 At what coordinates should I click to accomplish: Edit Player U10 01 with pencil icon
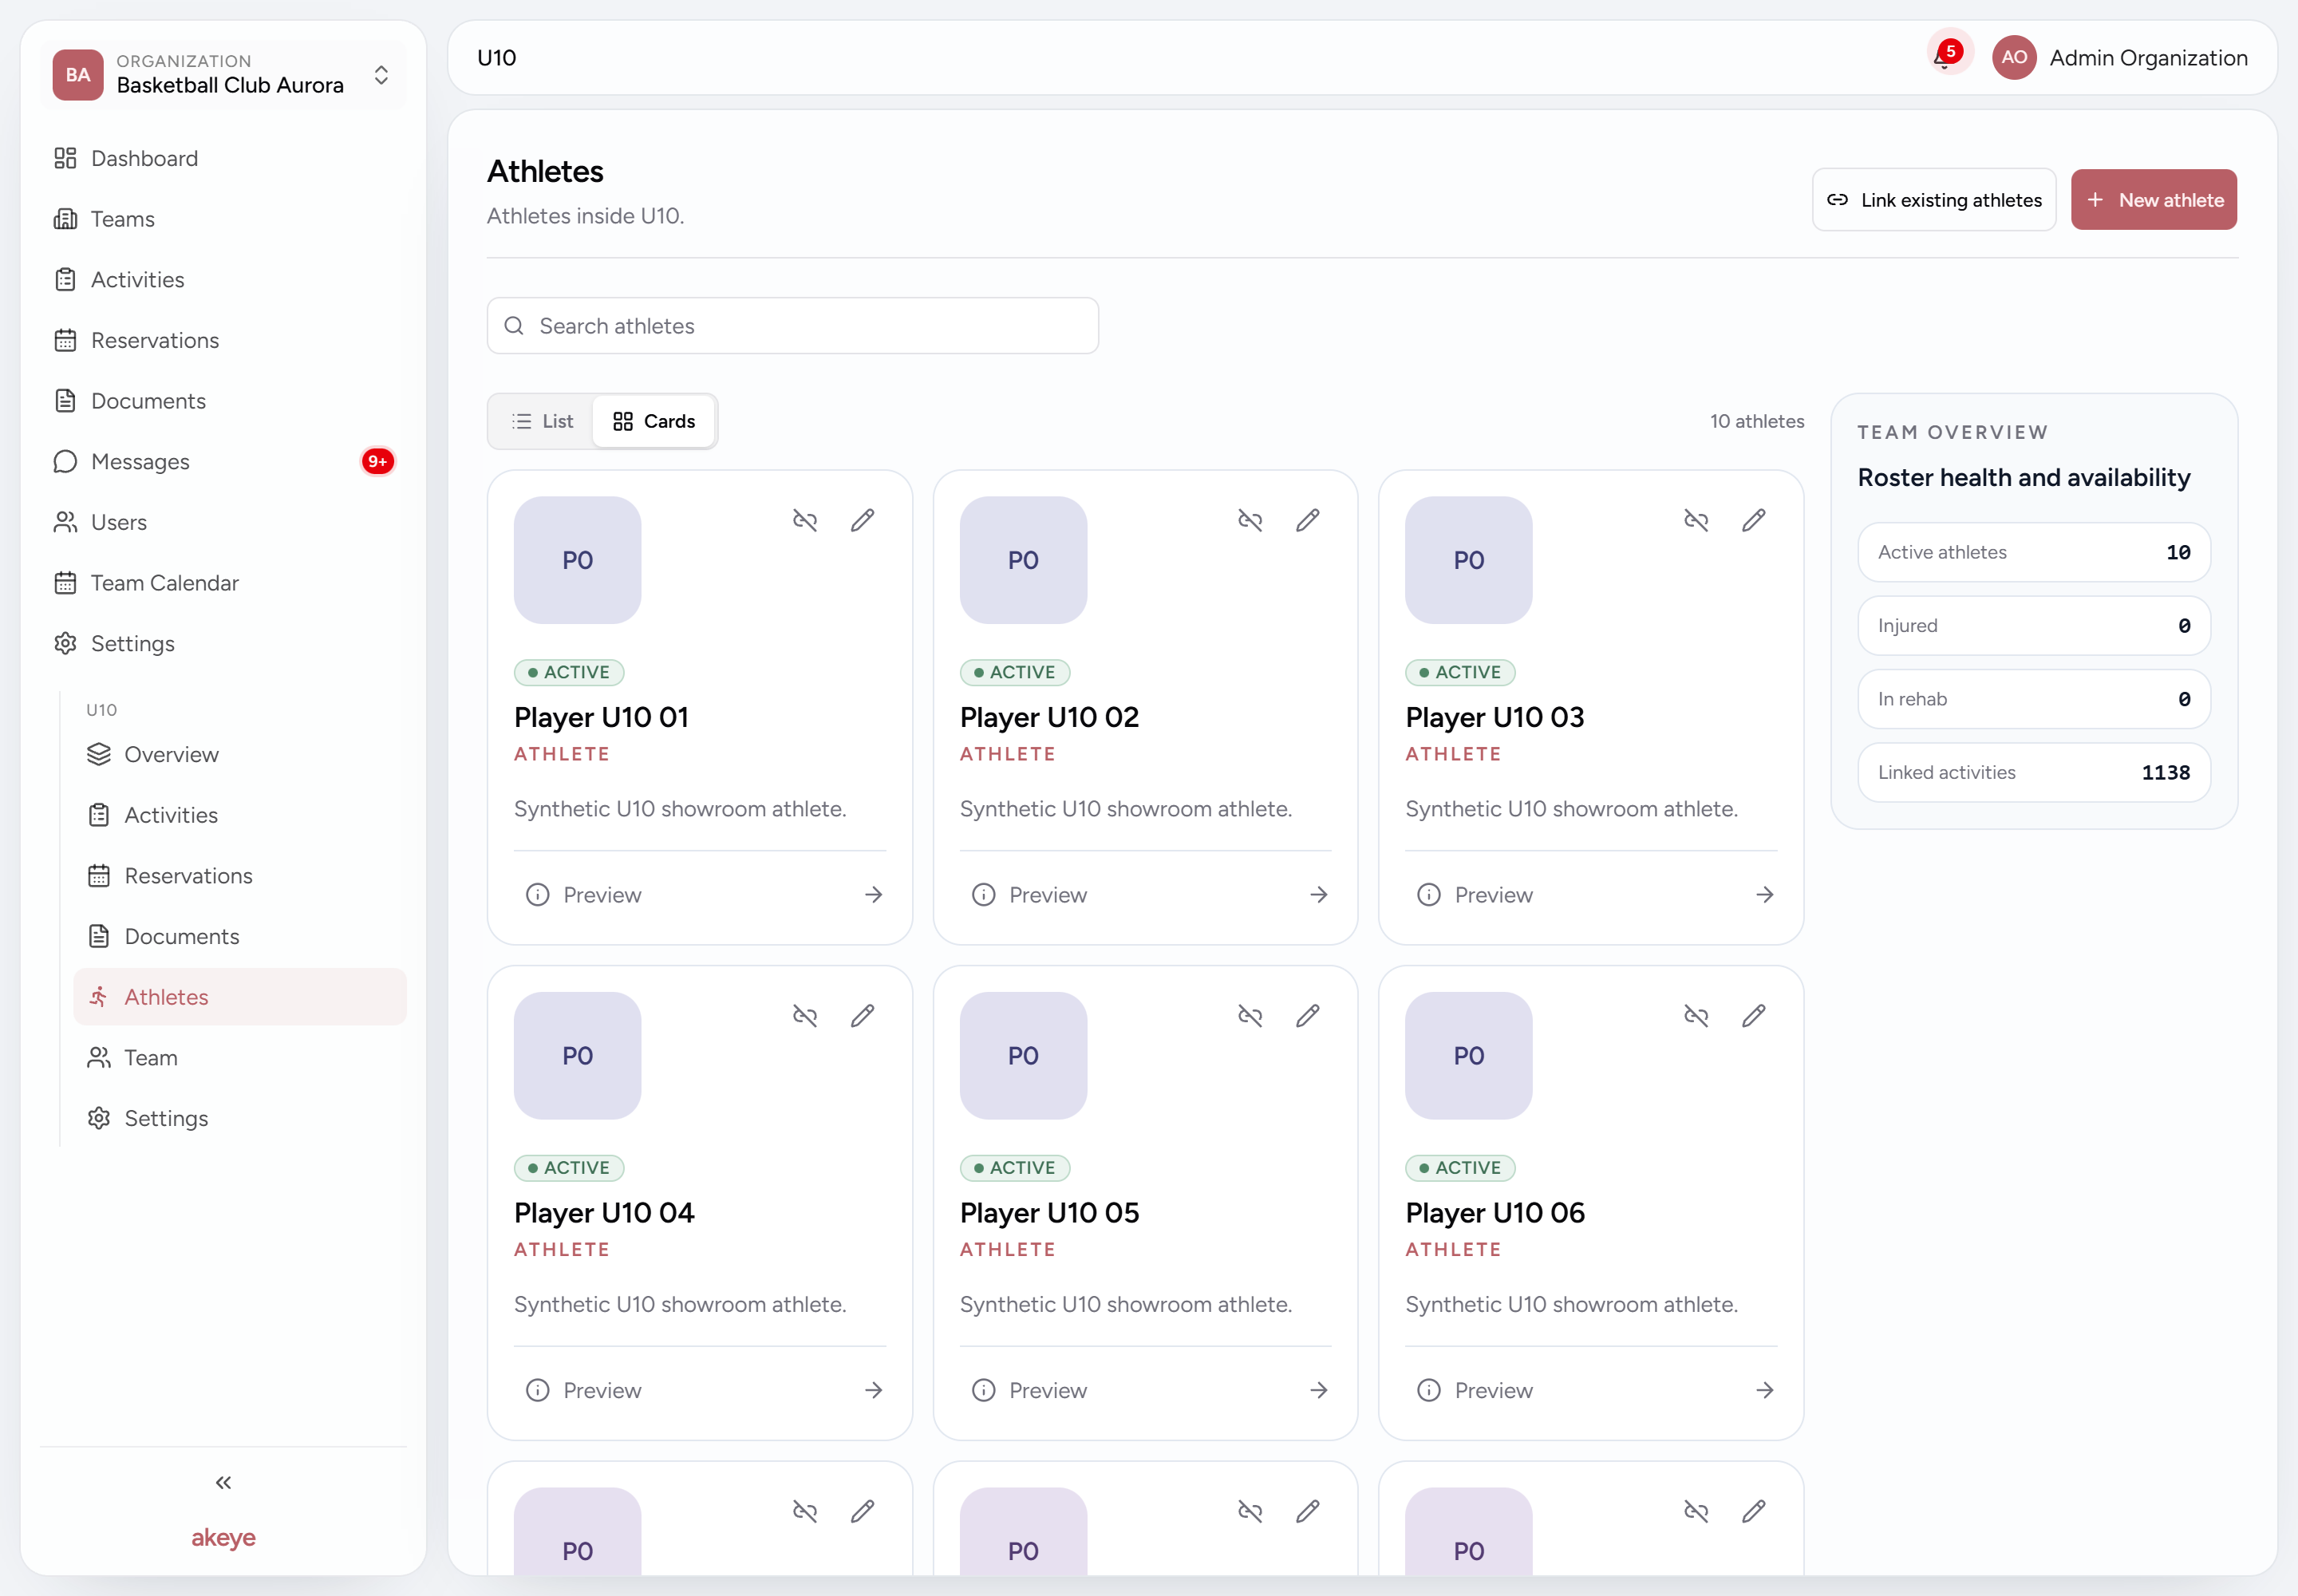point(863,520)
